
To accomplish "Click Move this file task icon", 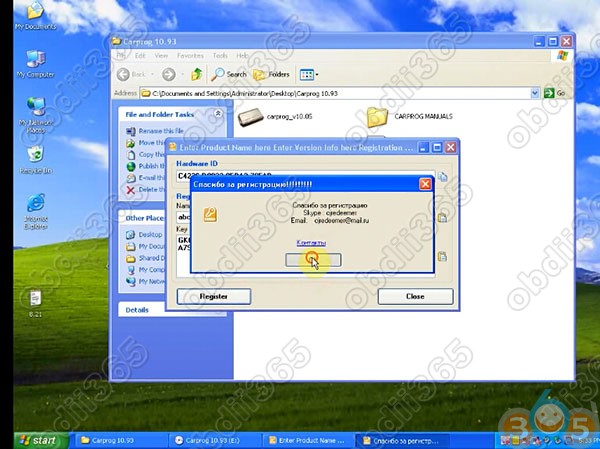I will [131, 143].
